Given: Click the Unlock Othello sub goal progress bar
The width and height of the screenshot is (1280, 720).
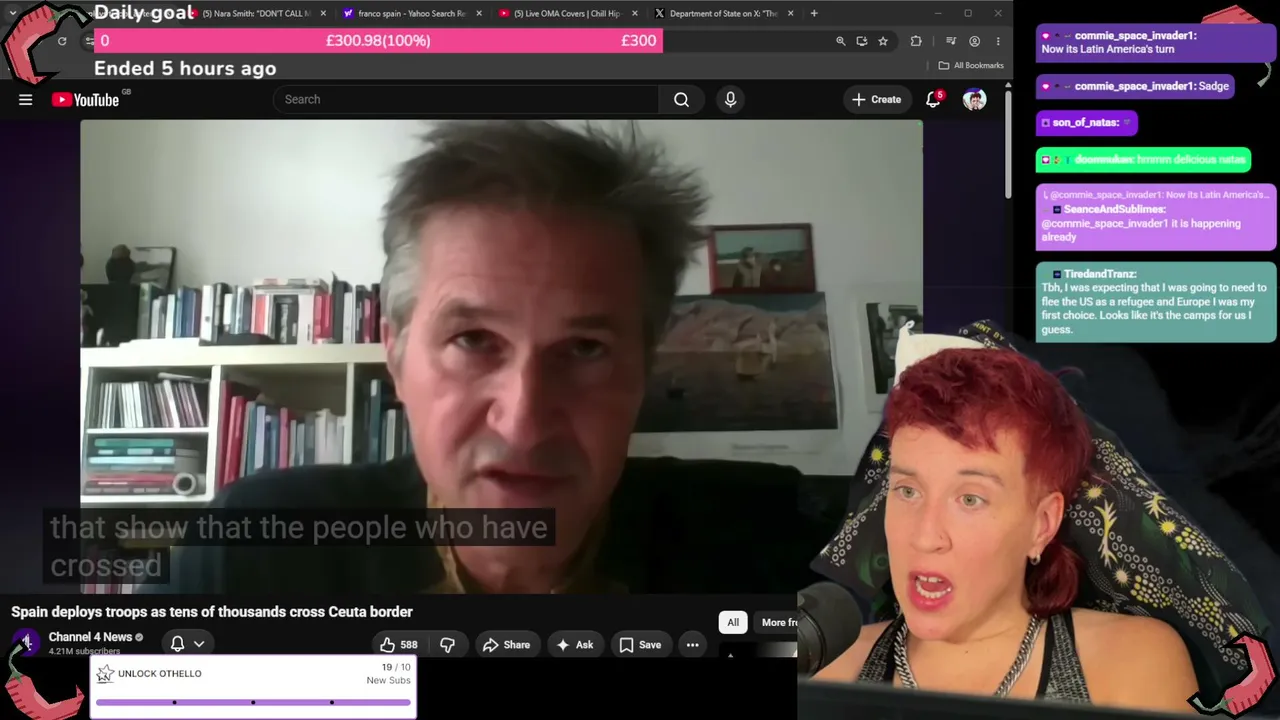Looking at the screenshot, I should click(253, 703).
